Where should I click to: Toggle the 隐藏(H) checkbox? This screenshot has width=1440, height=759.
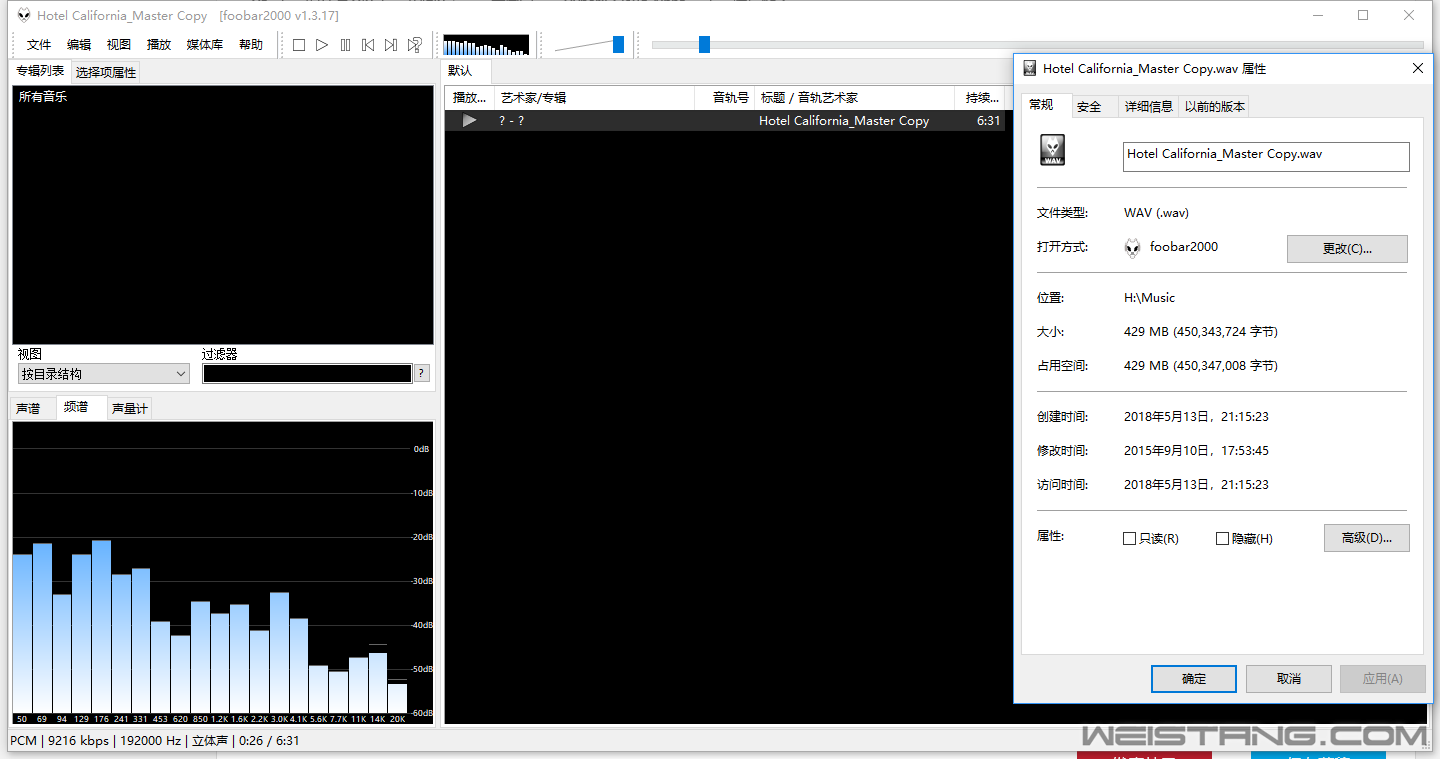pyautogui.click(x=1222, y=538)
